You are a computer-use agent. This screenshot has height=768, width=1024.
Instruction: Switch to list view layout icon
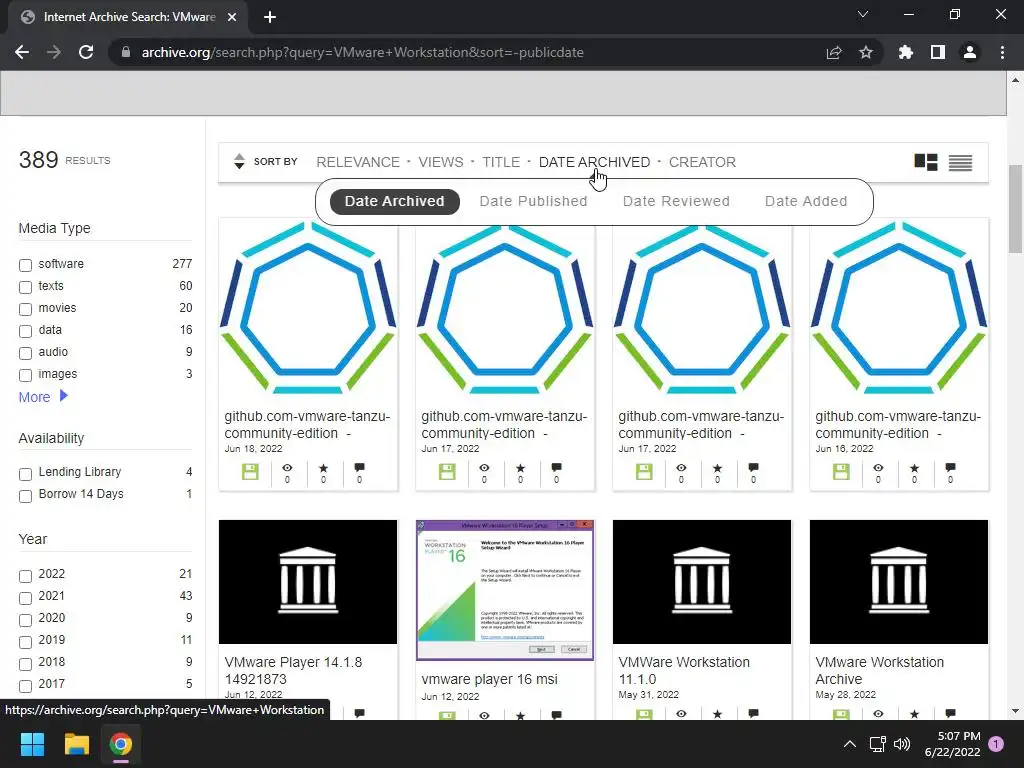click(x=960, y=163)
